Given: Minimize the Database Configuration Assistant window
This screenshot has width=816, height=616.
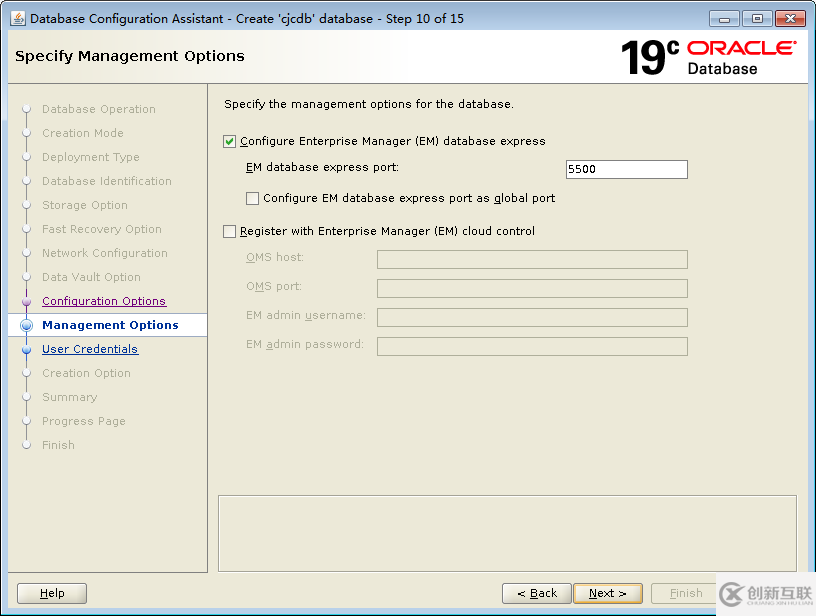Looking at the screenshot, I should click(x=724, y=19).
